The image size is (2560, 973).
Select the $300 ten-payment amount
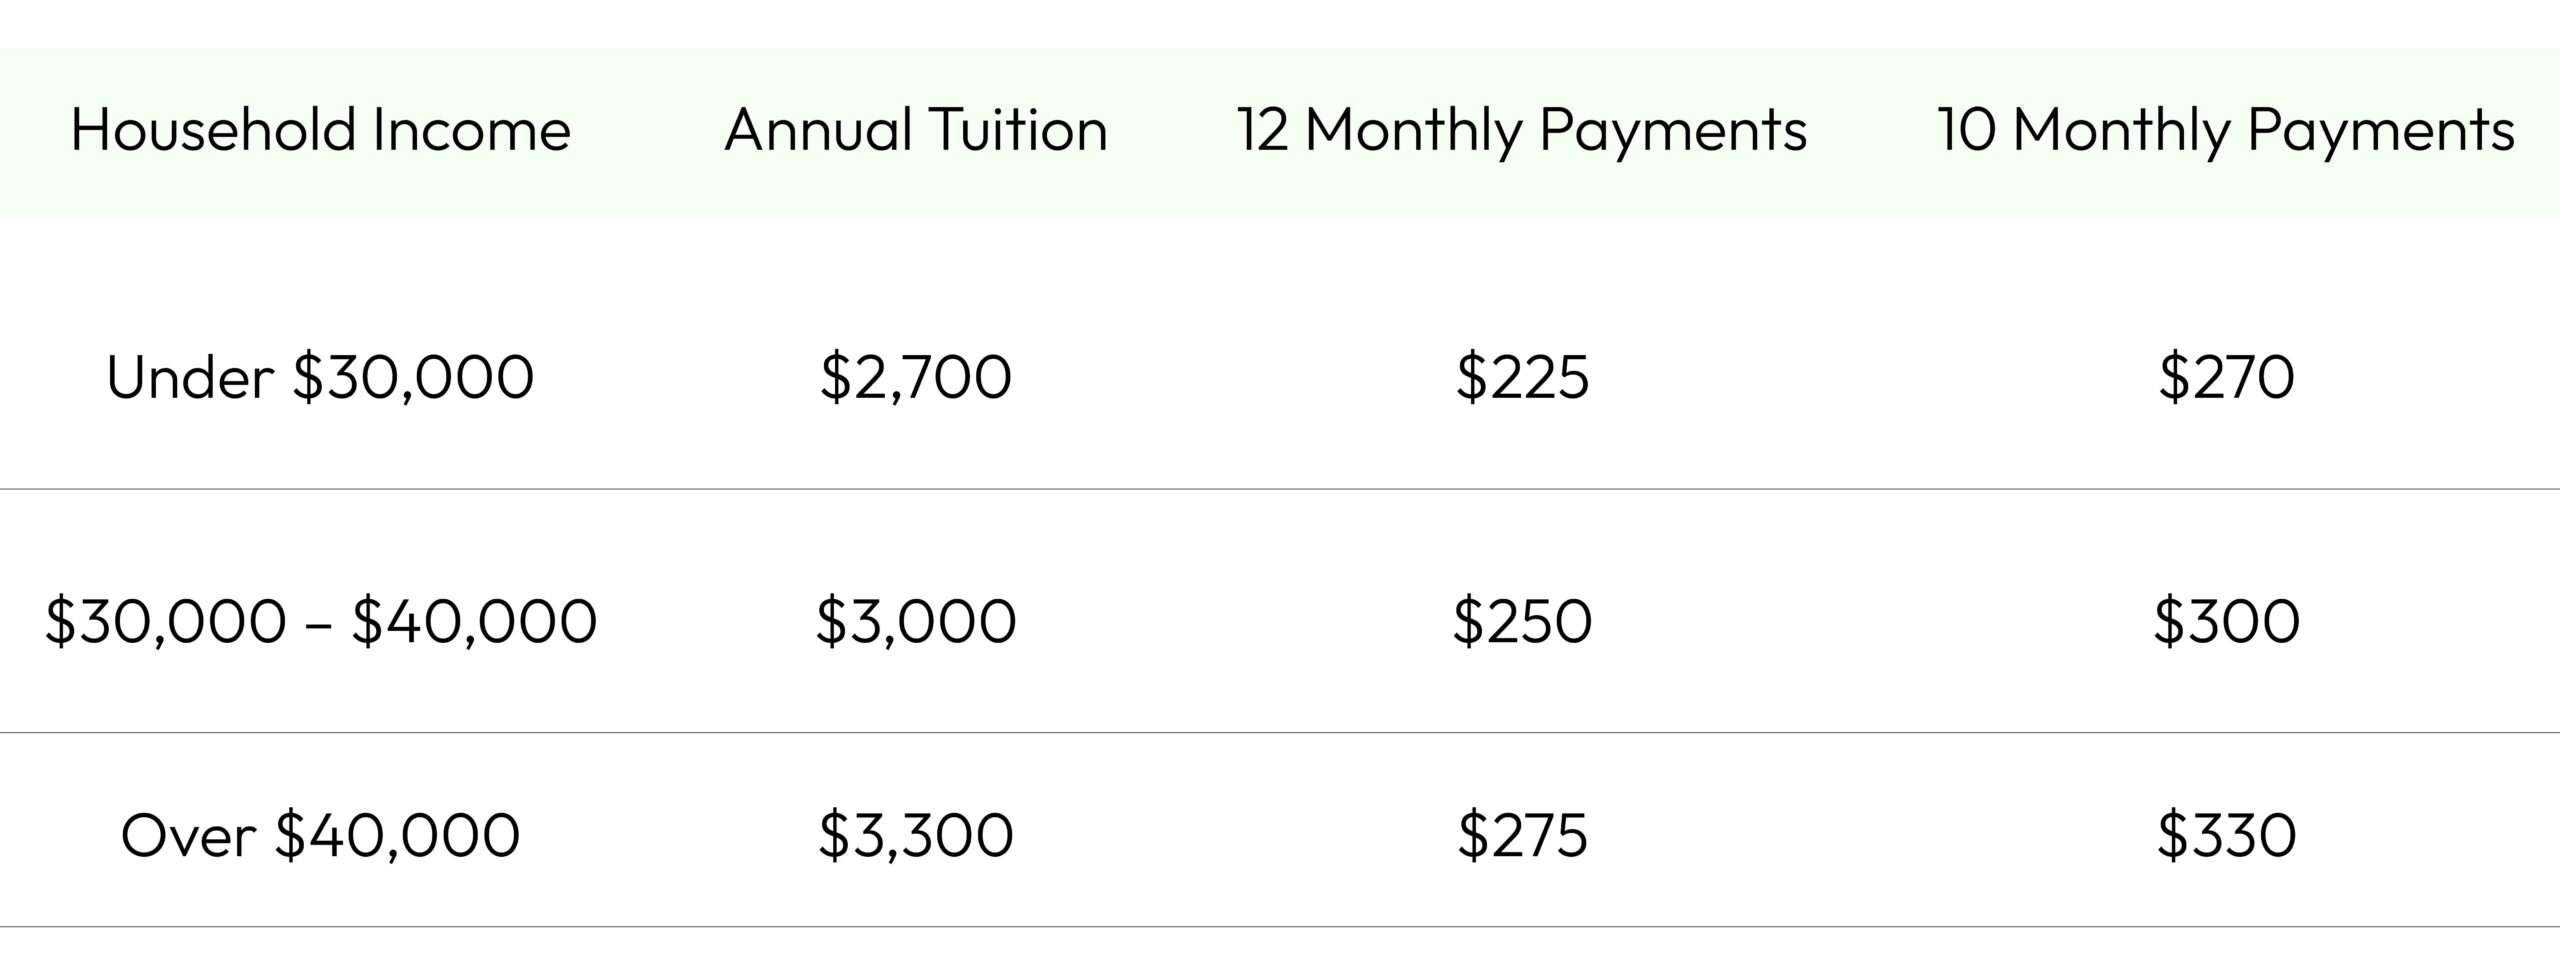click(2226, 621)
